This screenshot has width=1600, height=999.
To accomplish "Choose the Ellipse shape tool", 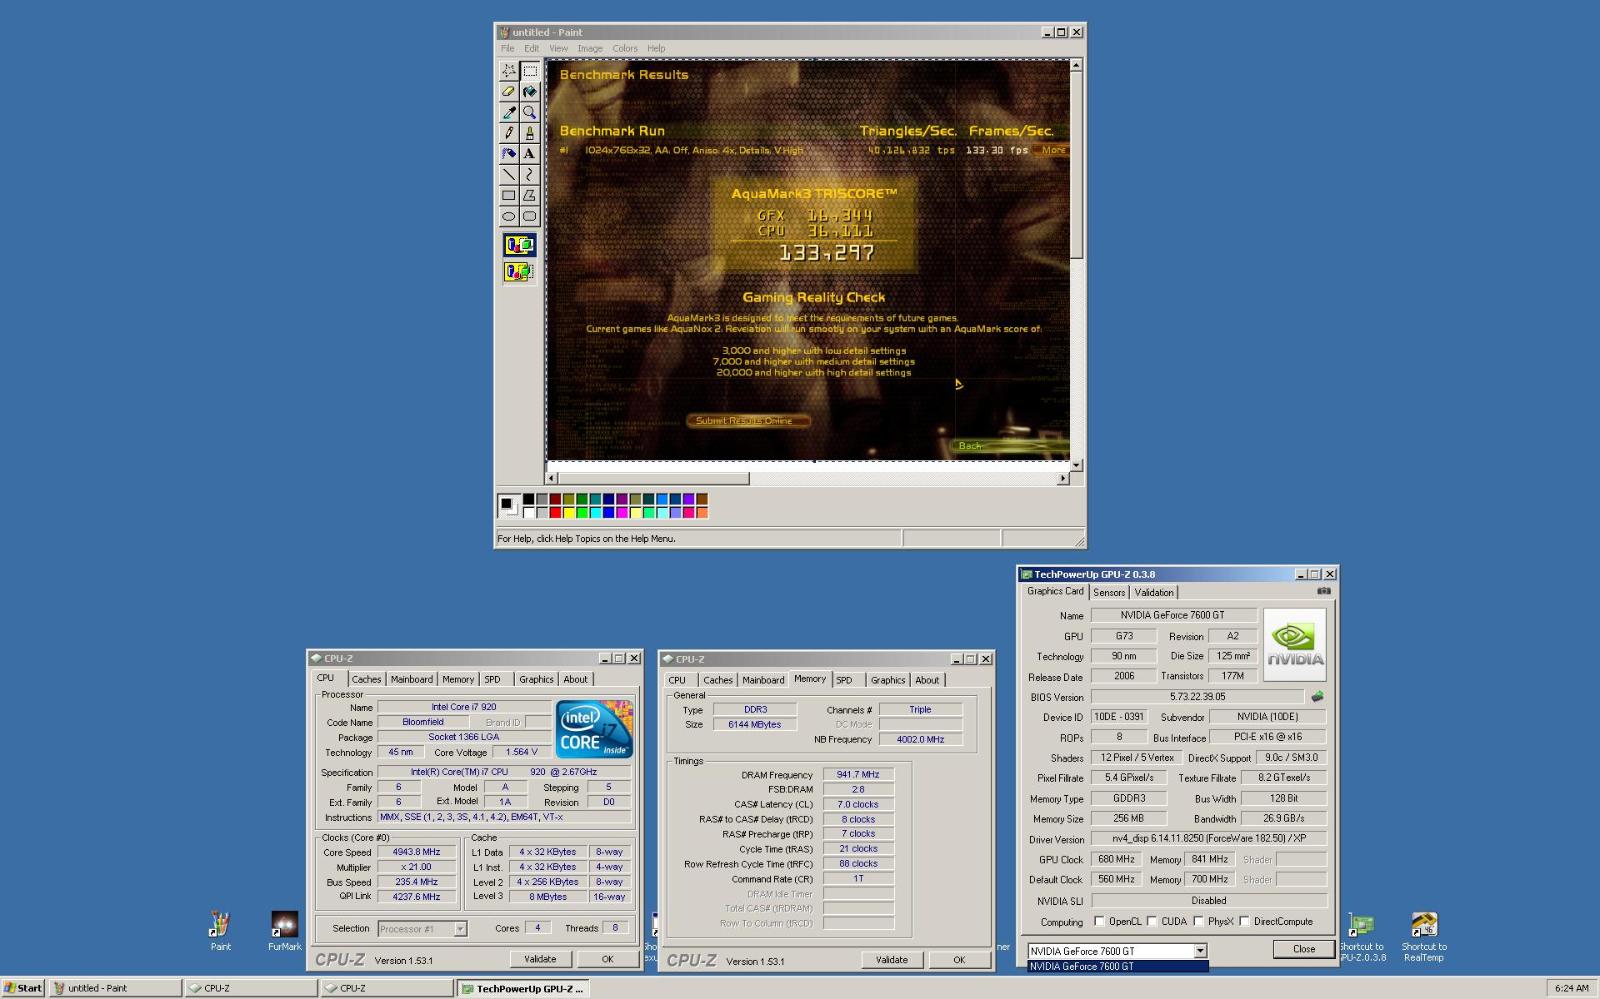I will pyautogui.click(x=509, y=216).
